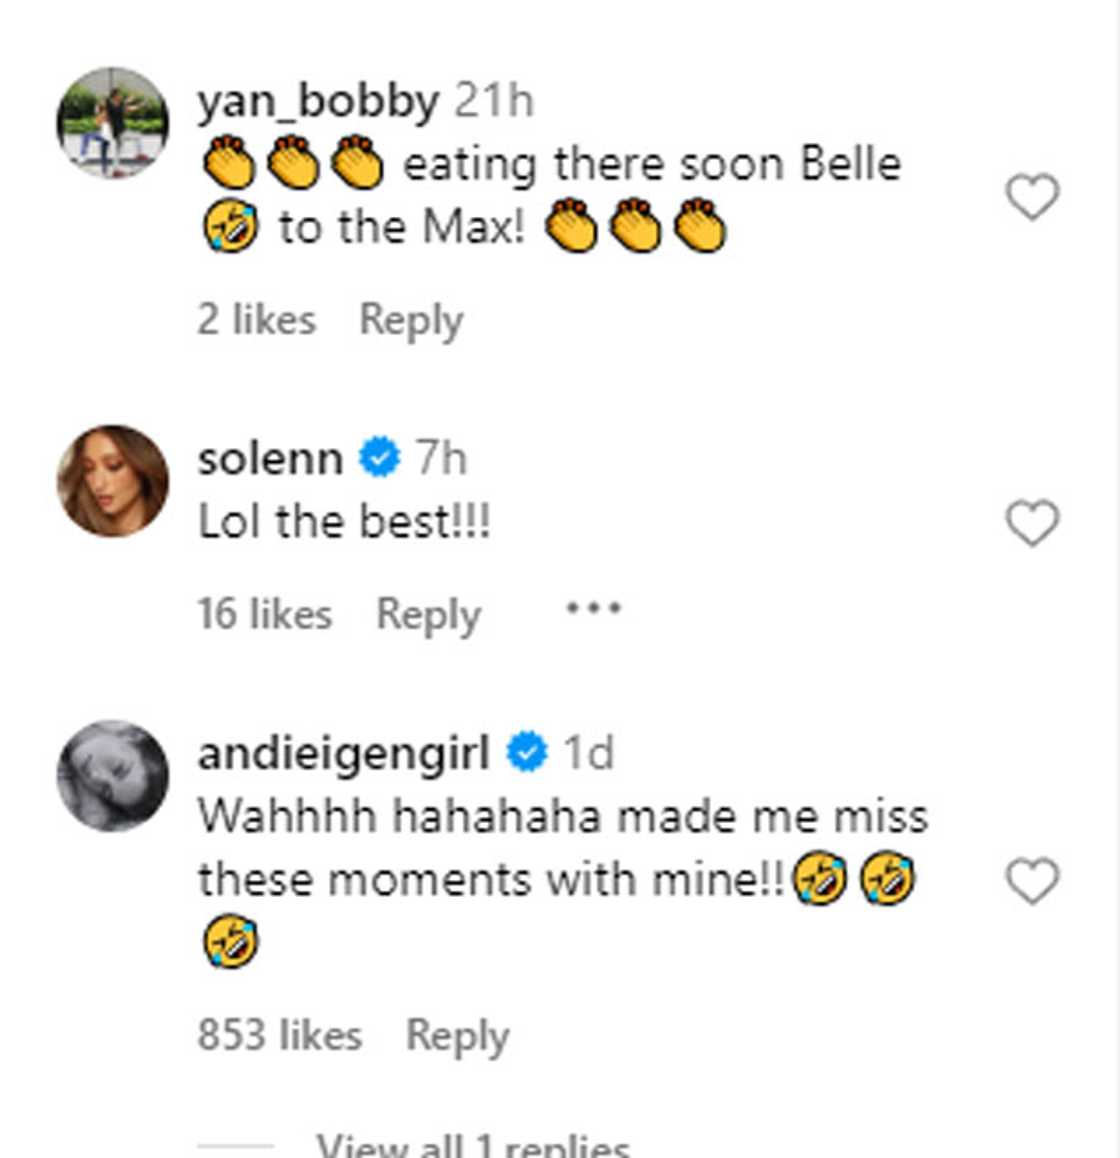Open yan_bobby's profile picture

[x=112, y=123]
